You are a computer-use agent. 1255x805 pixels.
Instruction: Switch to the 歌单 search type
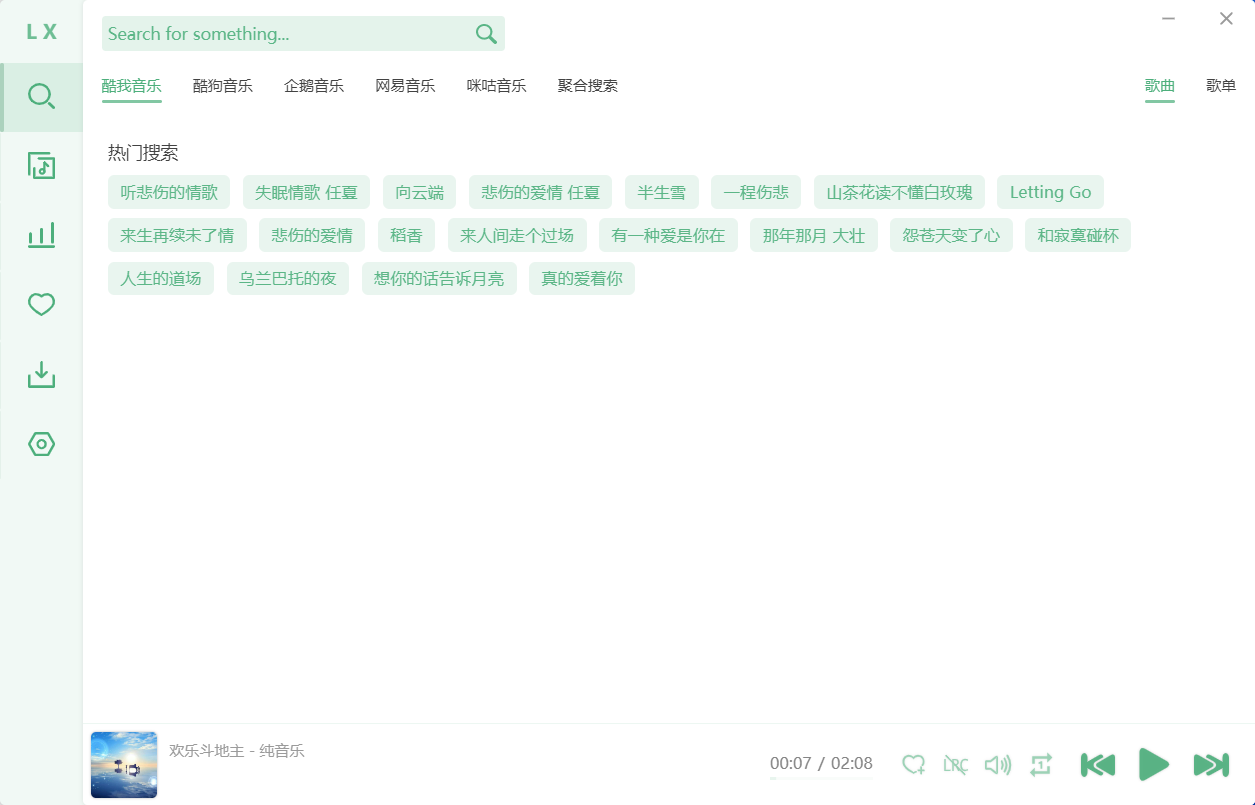point(1220,86)
